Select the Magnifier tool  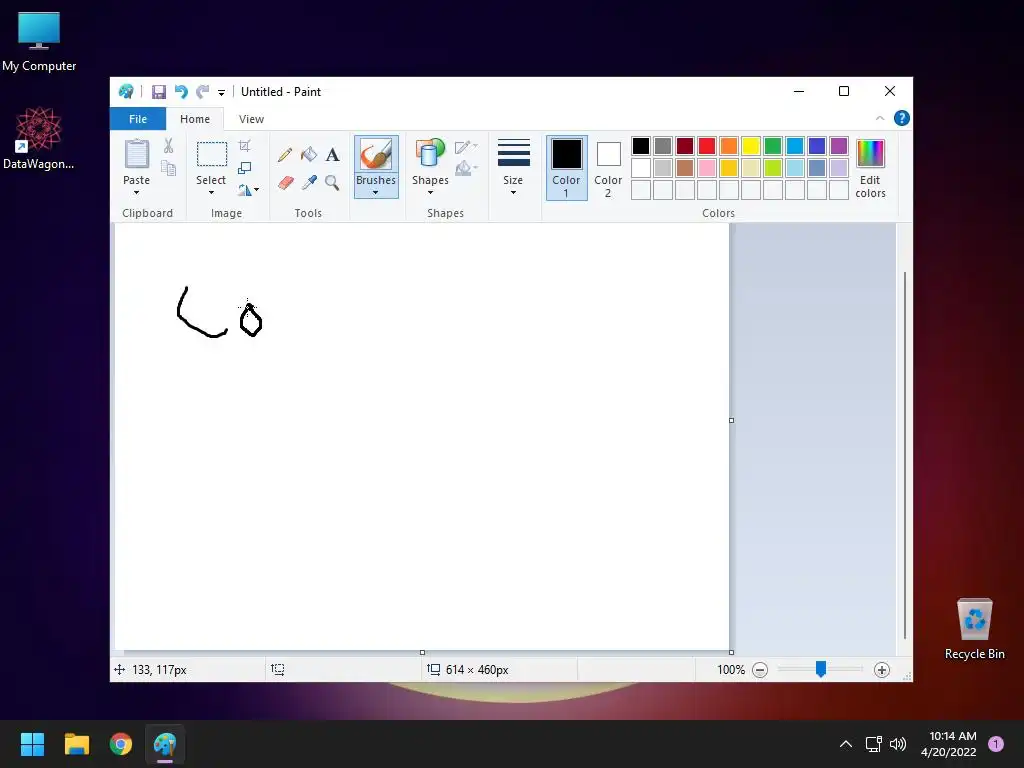(332, 183)
